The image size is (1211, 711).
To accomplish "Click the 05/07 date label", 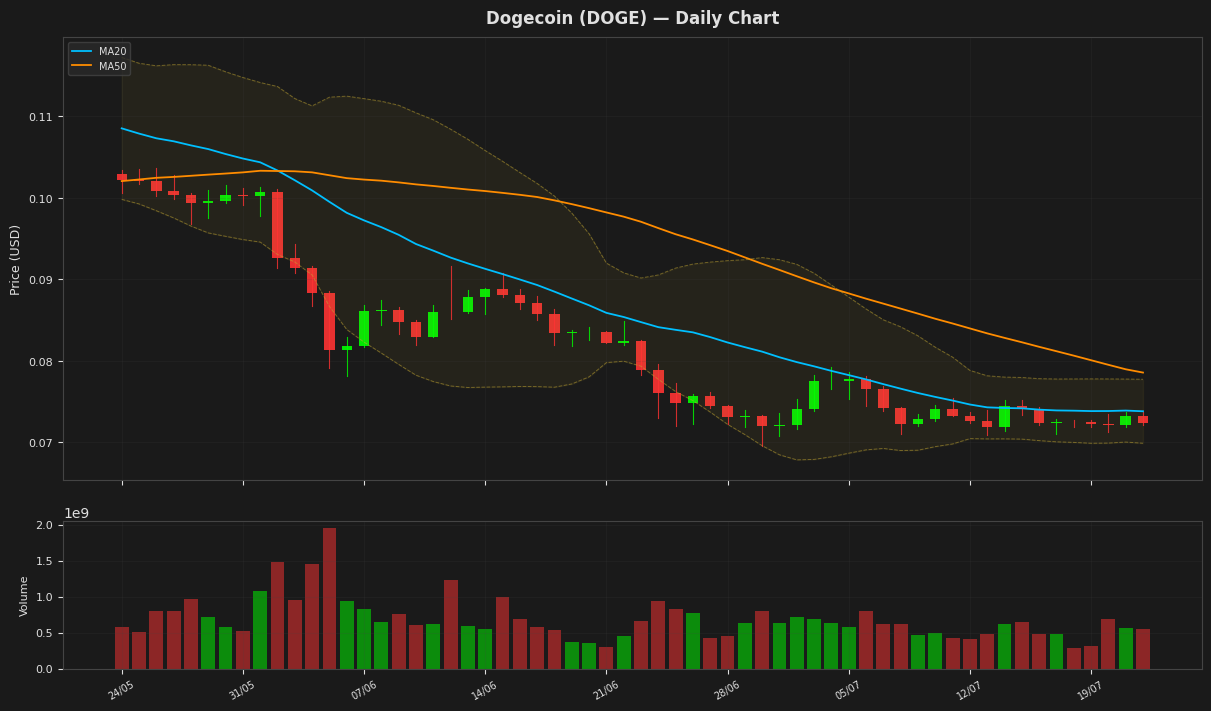I will [x=848, y=690].
